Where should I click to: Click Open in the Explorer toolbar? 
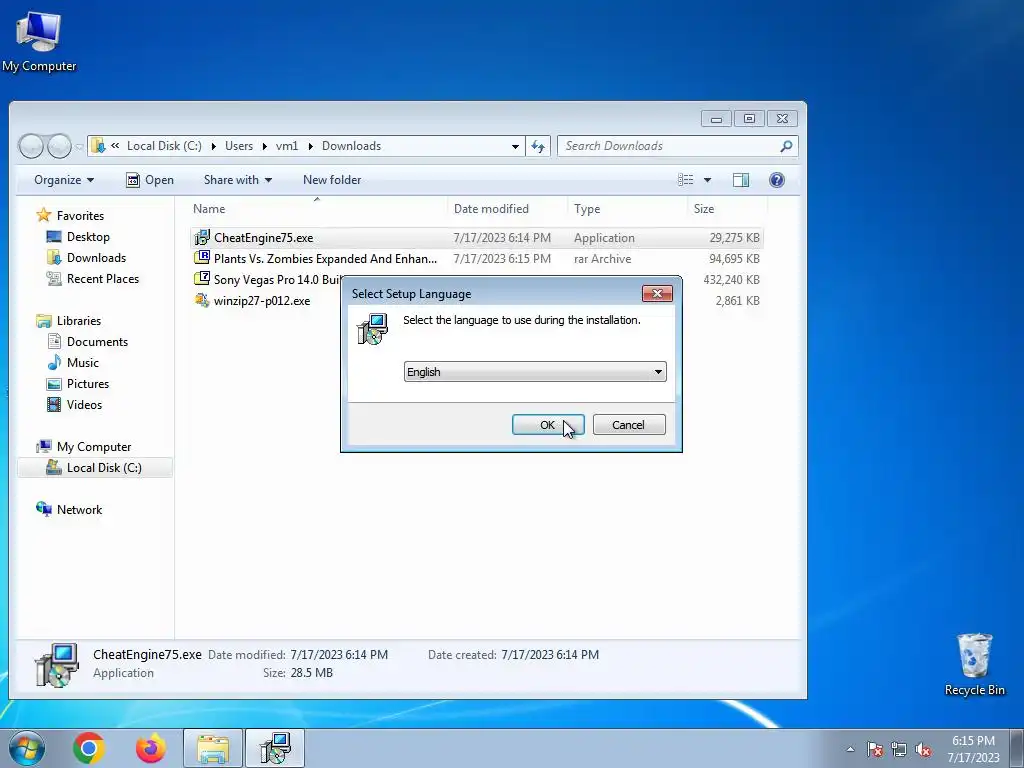click(150, 180)
